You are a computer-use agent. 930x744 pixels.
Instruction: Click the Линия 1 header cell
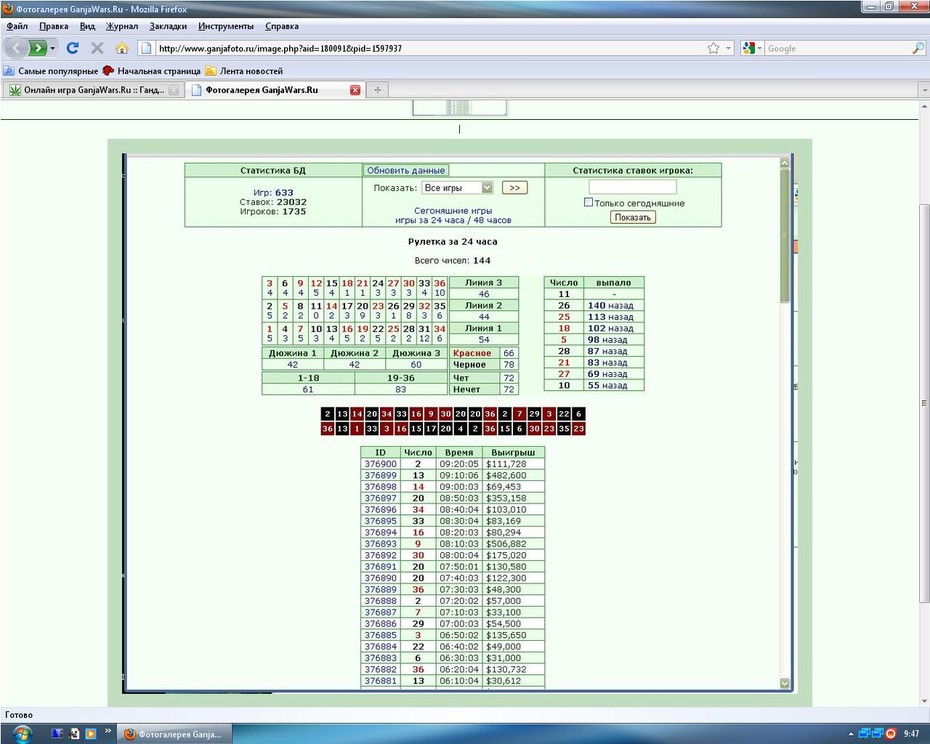483,328
